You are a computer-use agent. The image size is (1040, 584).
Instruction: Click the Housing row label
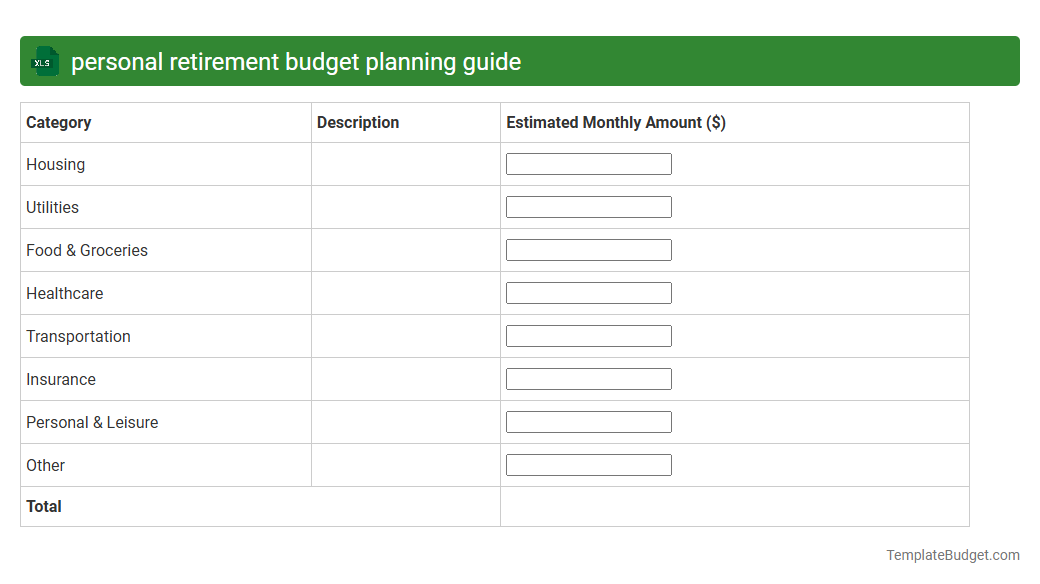55,164
